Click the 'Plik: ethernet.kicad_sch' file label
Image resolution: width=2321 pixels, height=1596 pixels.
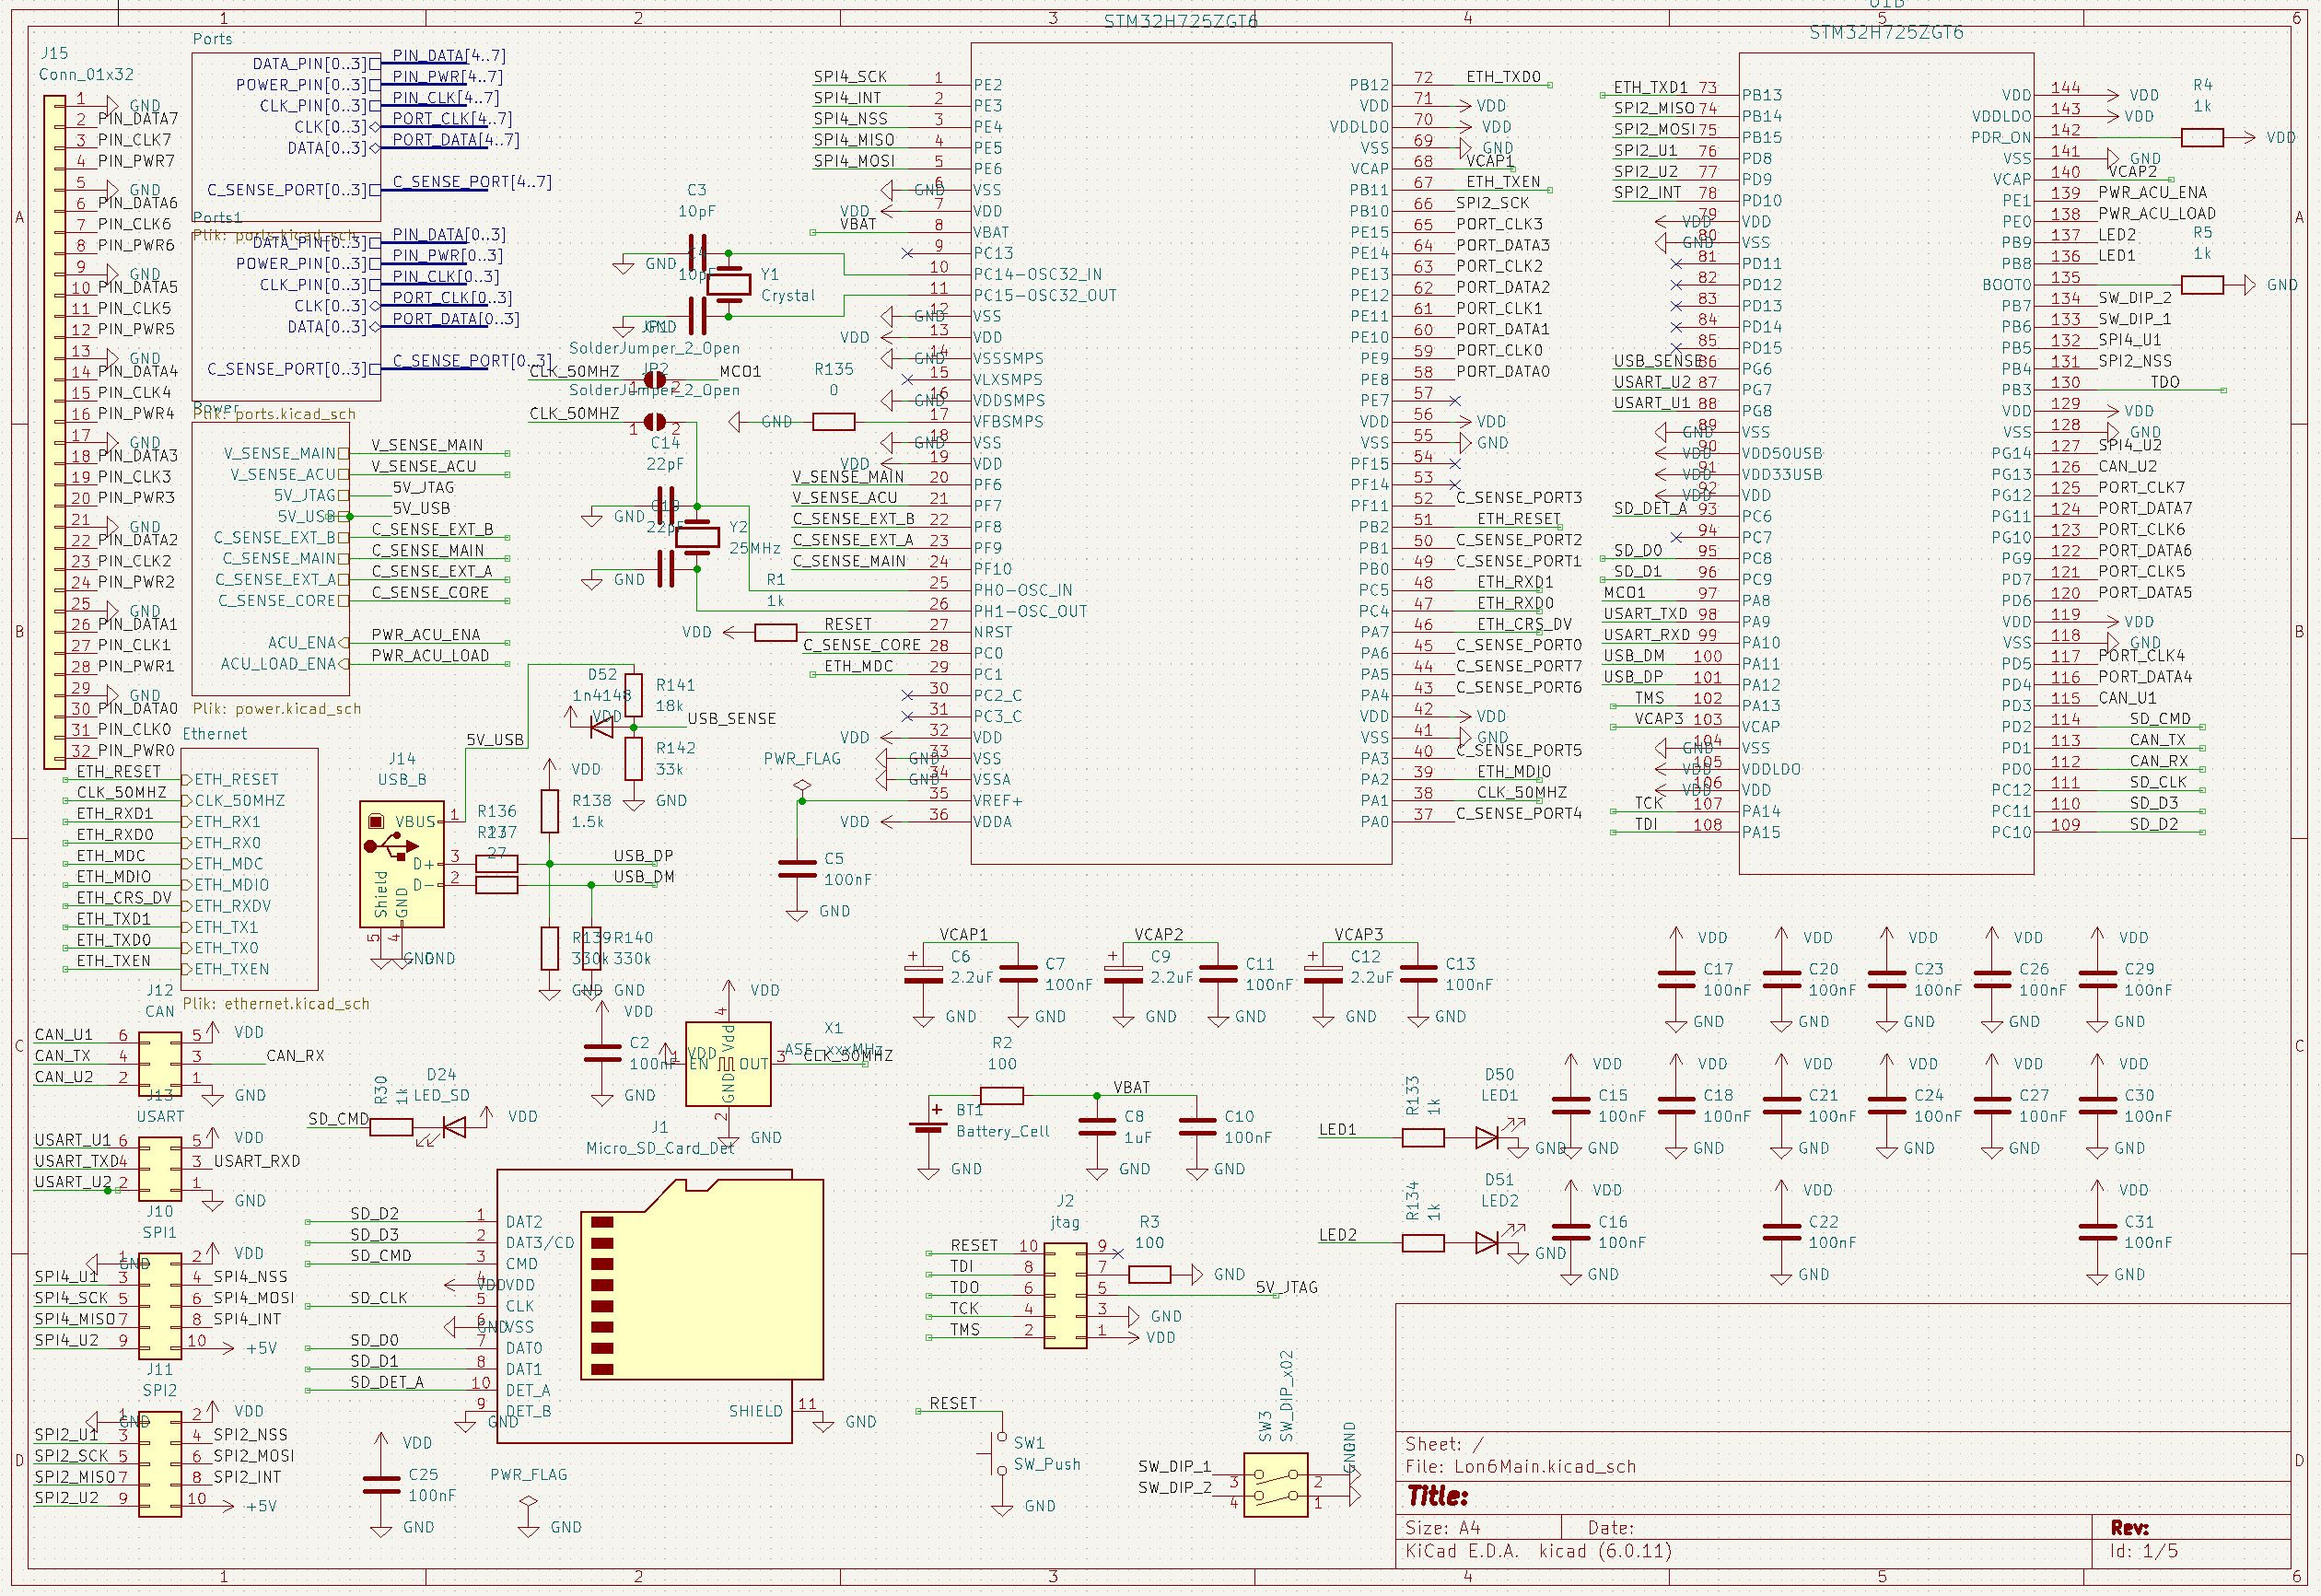(276, 1003)
